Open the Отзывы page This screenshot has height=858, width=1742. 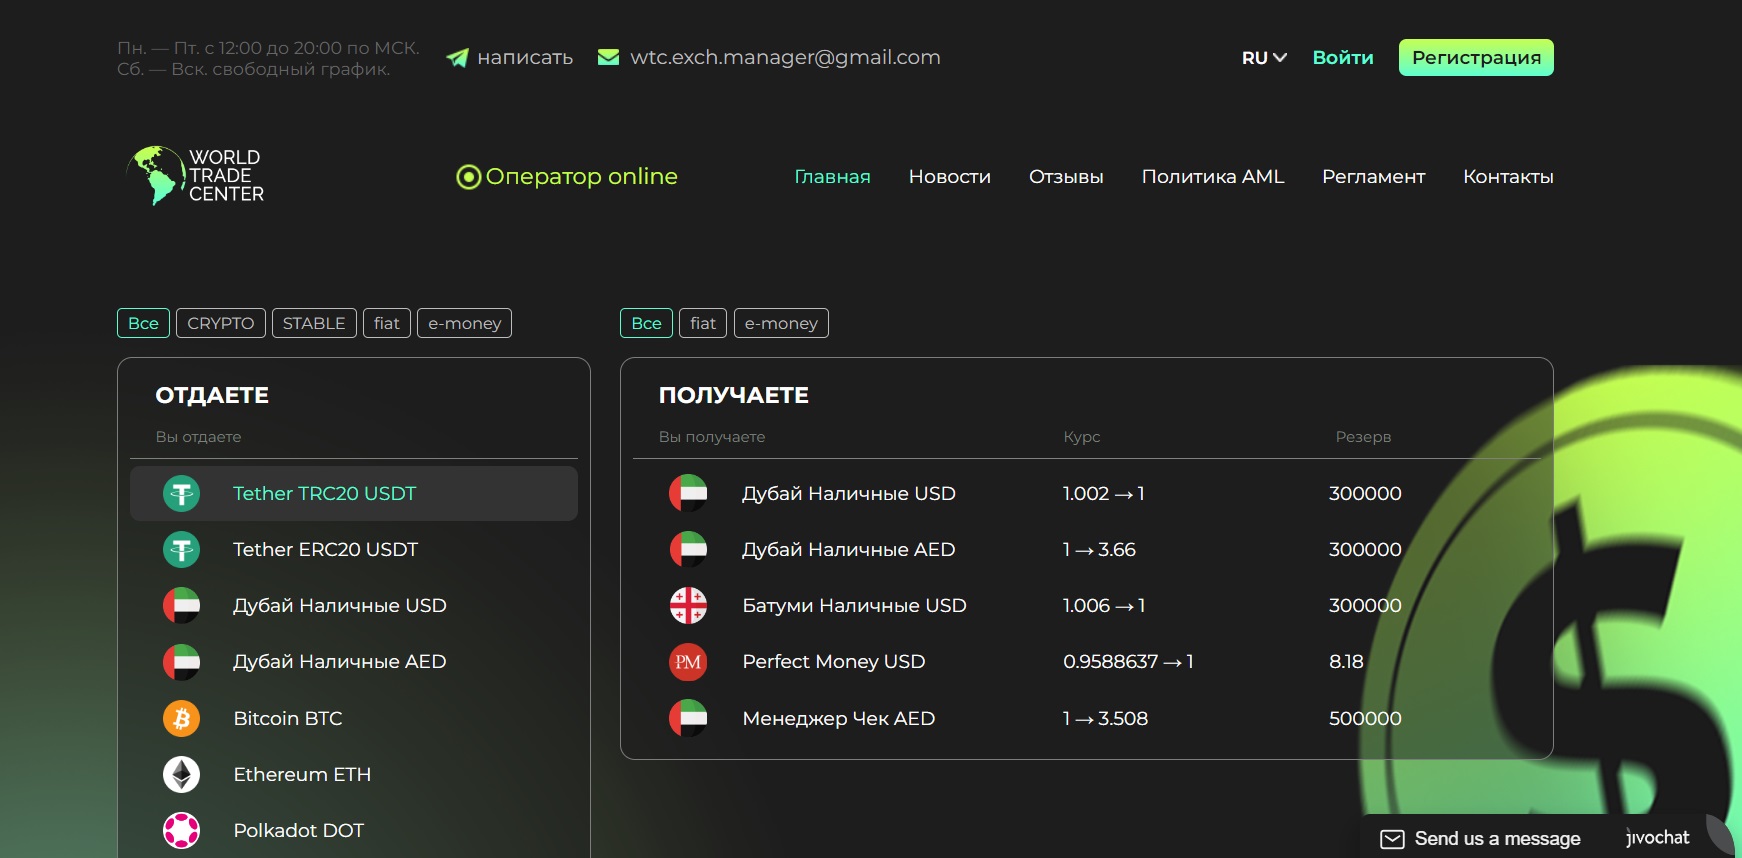[1066, 177]
